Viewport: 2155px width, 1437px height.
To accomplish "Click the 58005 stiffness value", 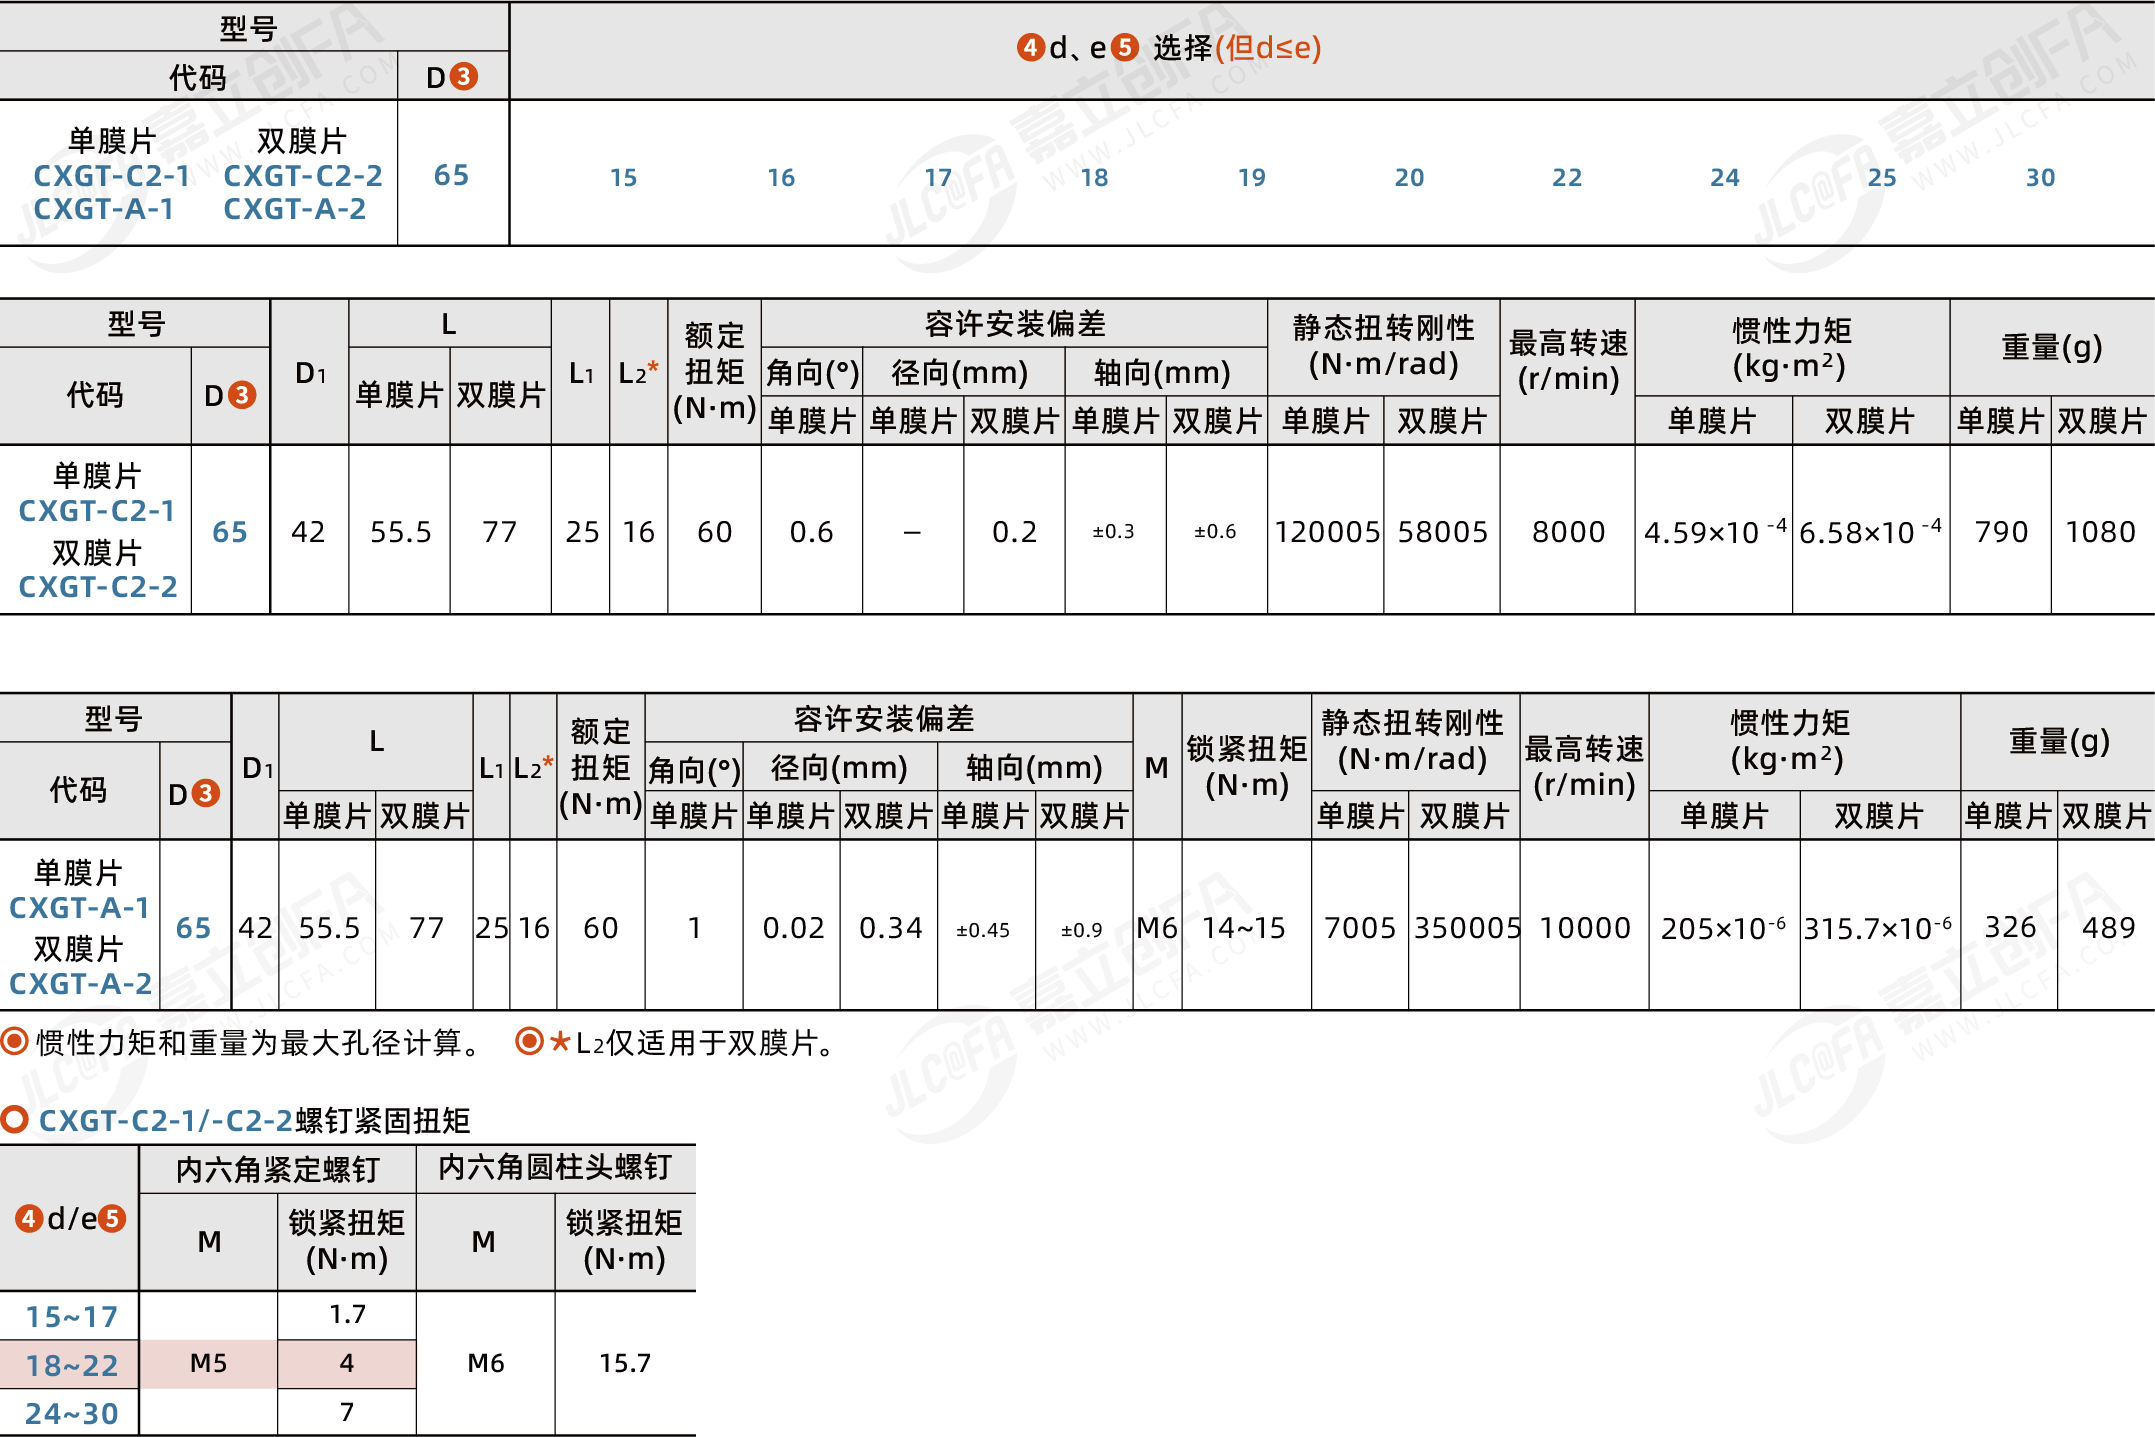I will click(x=1443, y=532).
